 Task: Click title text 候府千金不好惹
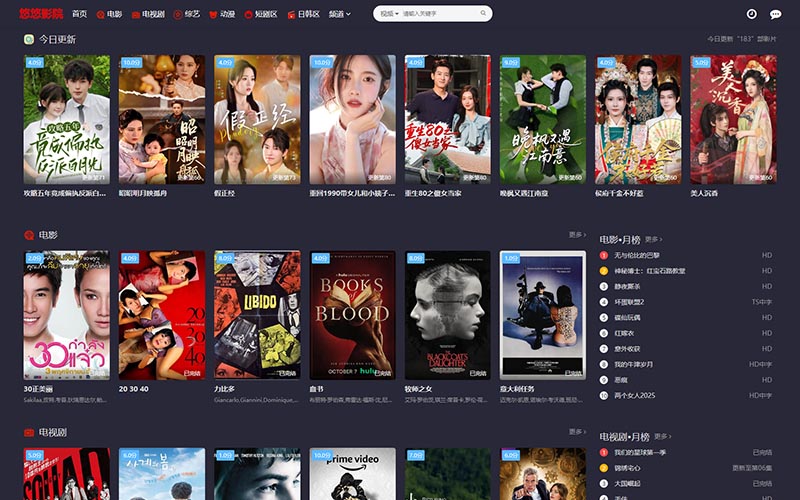coord(619,193)
